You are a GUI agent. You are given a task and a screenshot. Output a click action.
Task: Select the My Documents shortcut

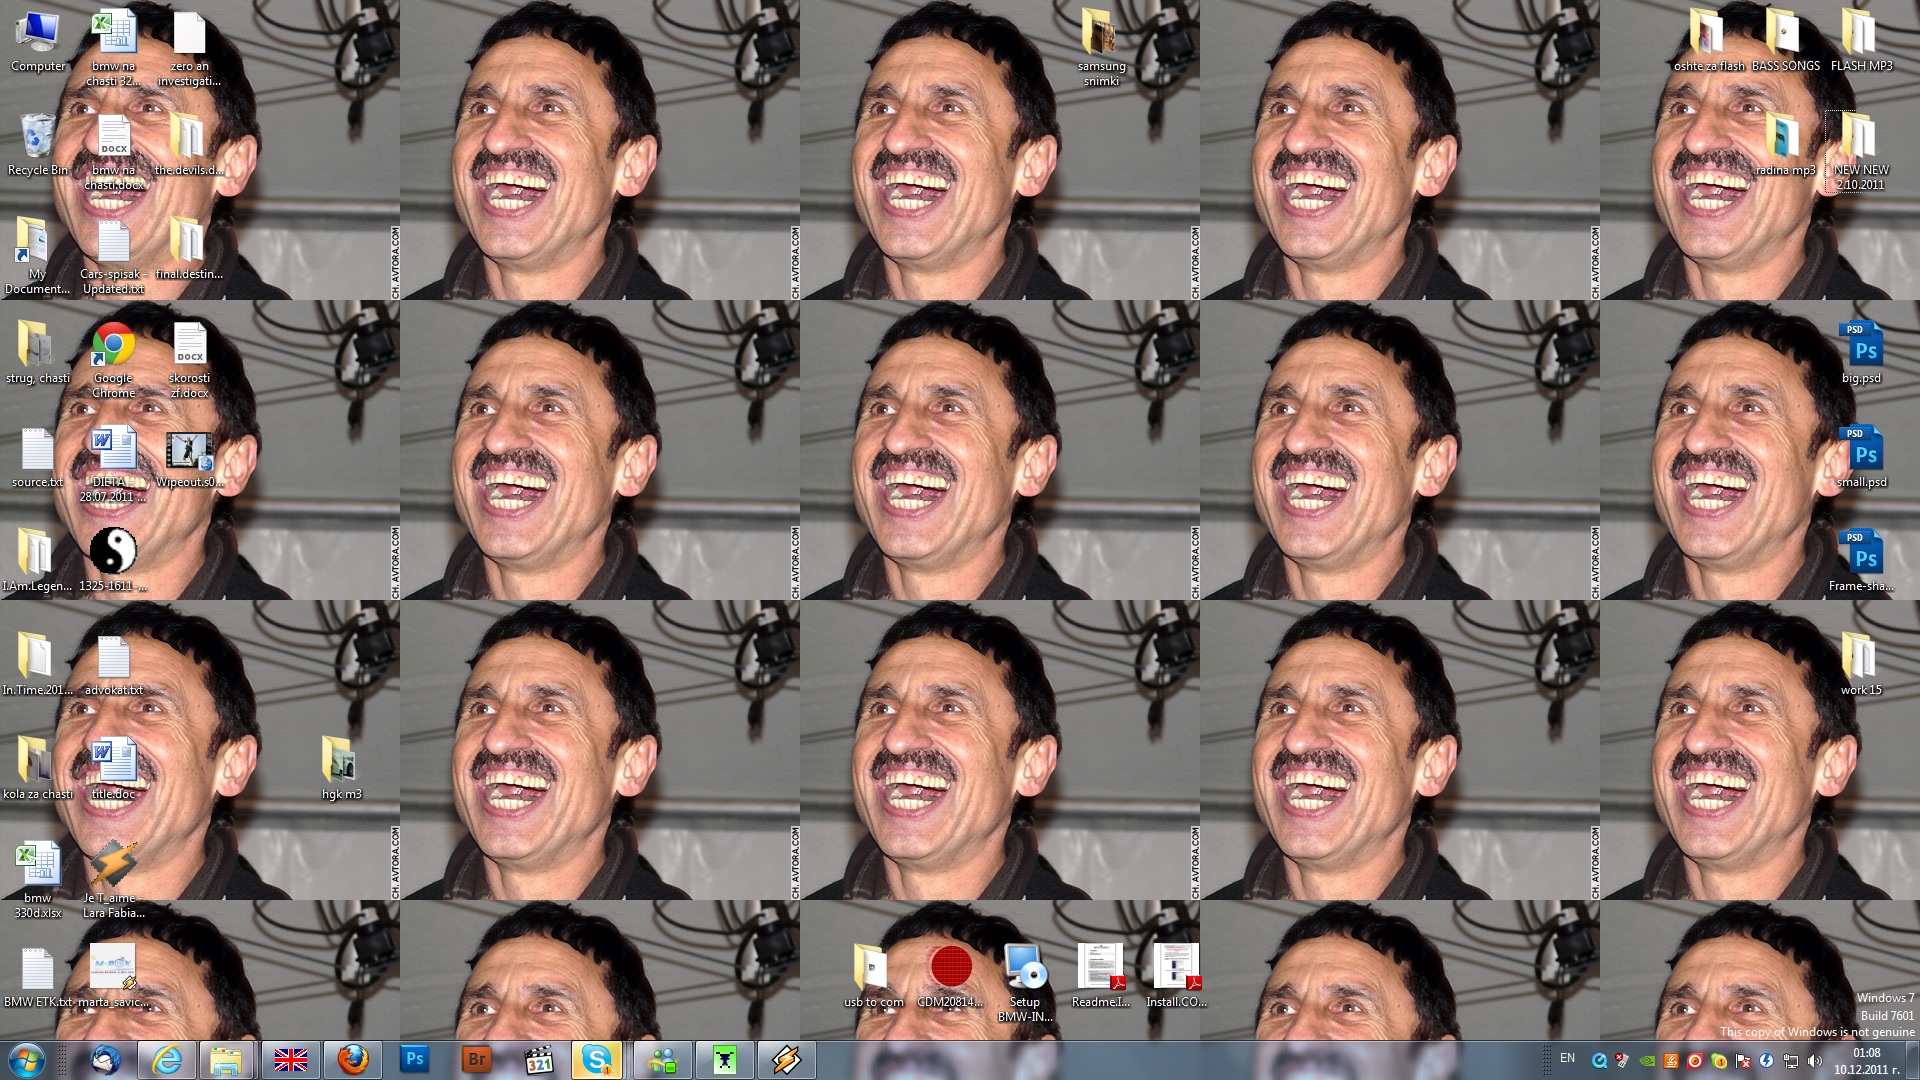click(x=37, y=256)
